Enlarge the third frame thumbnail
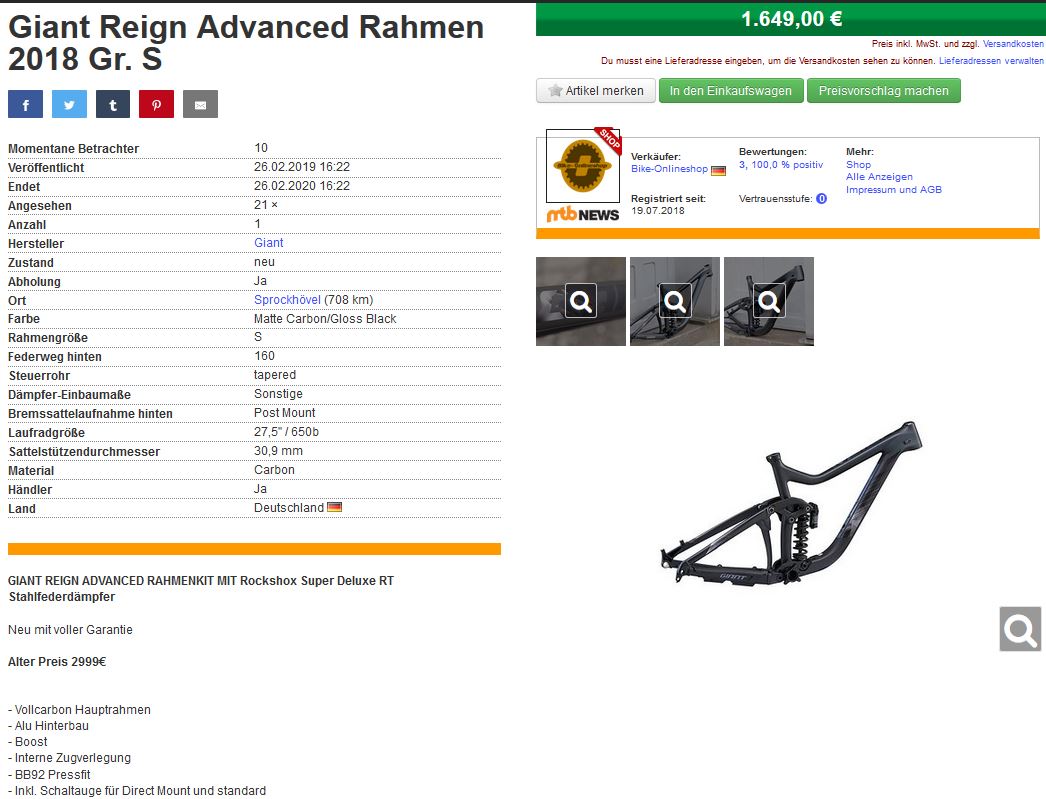The width and height of the screenshot is (1046, 799). (769, 301)
